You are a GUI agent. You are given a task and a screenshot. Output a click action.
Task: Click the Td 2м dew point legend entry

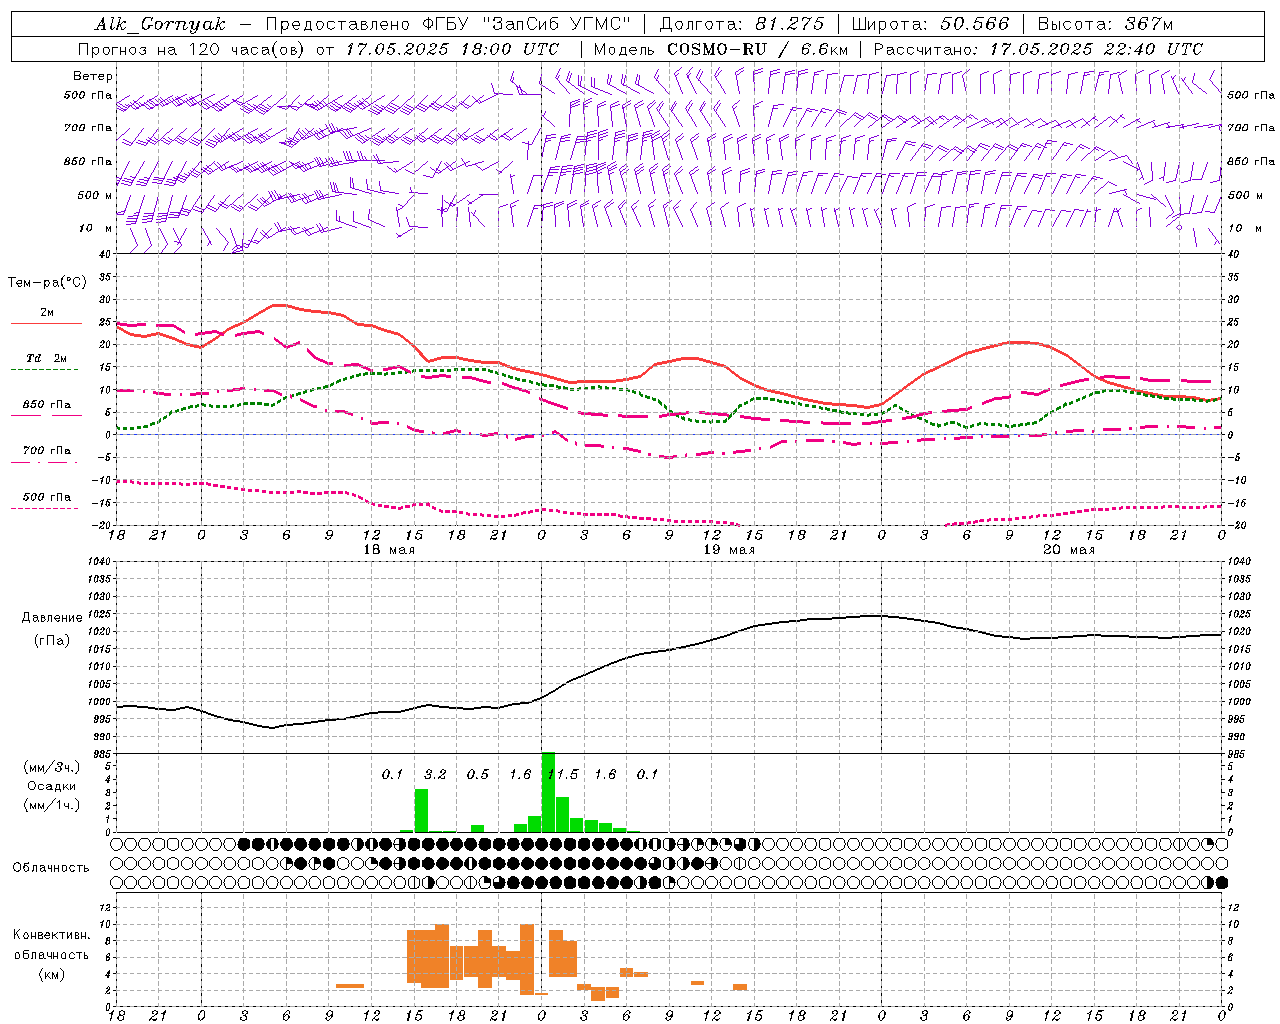[47, 358]
